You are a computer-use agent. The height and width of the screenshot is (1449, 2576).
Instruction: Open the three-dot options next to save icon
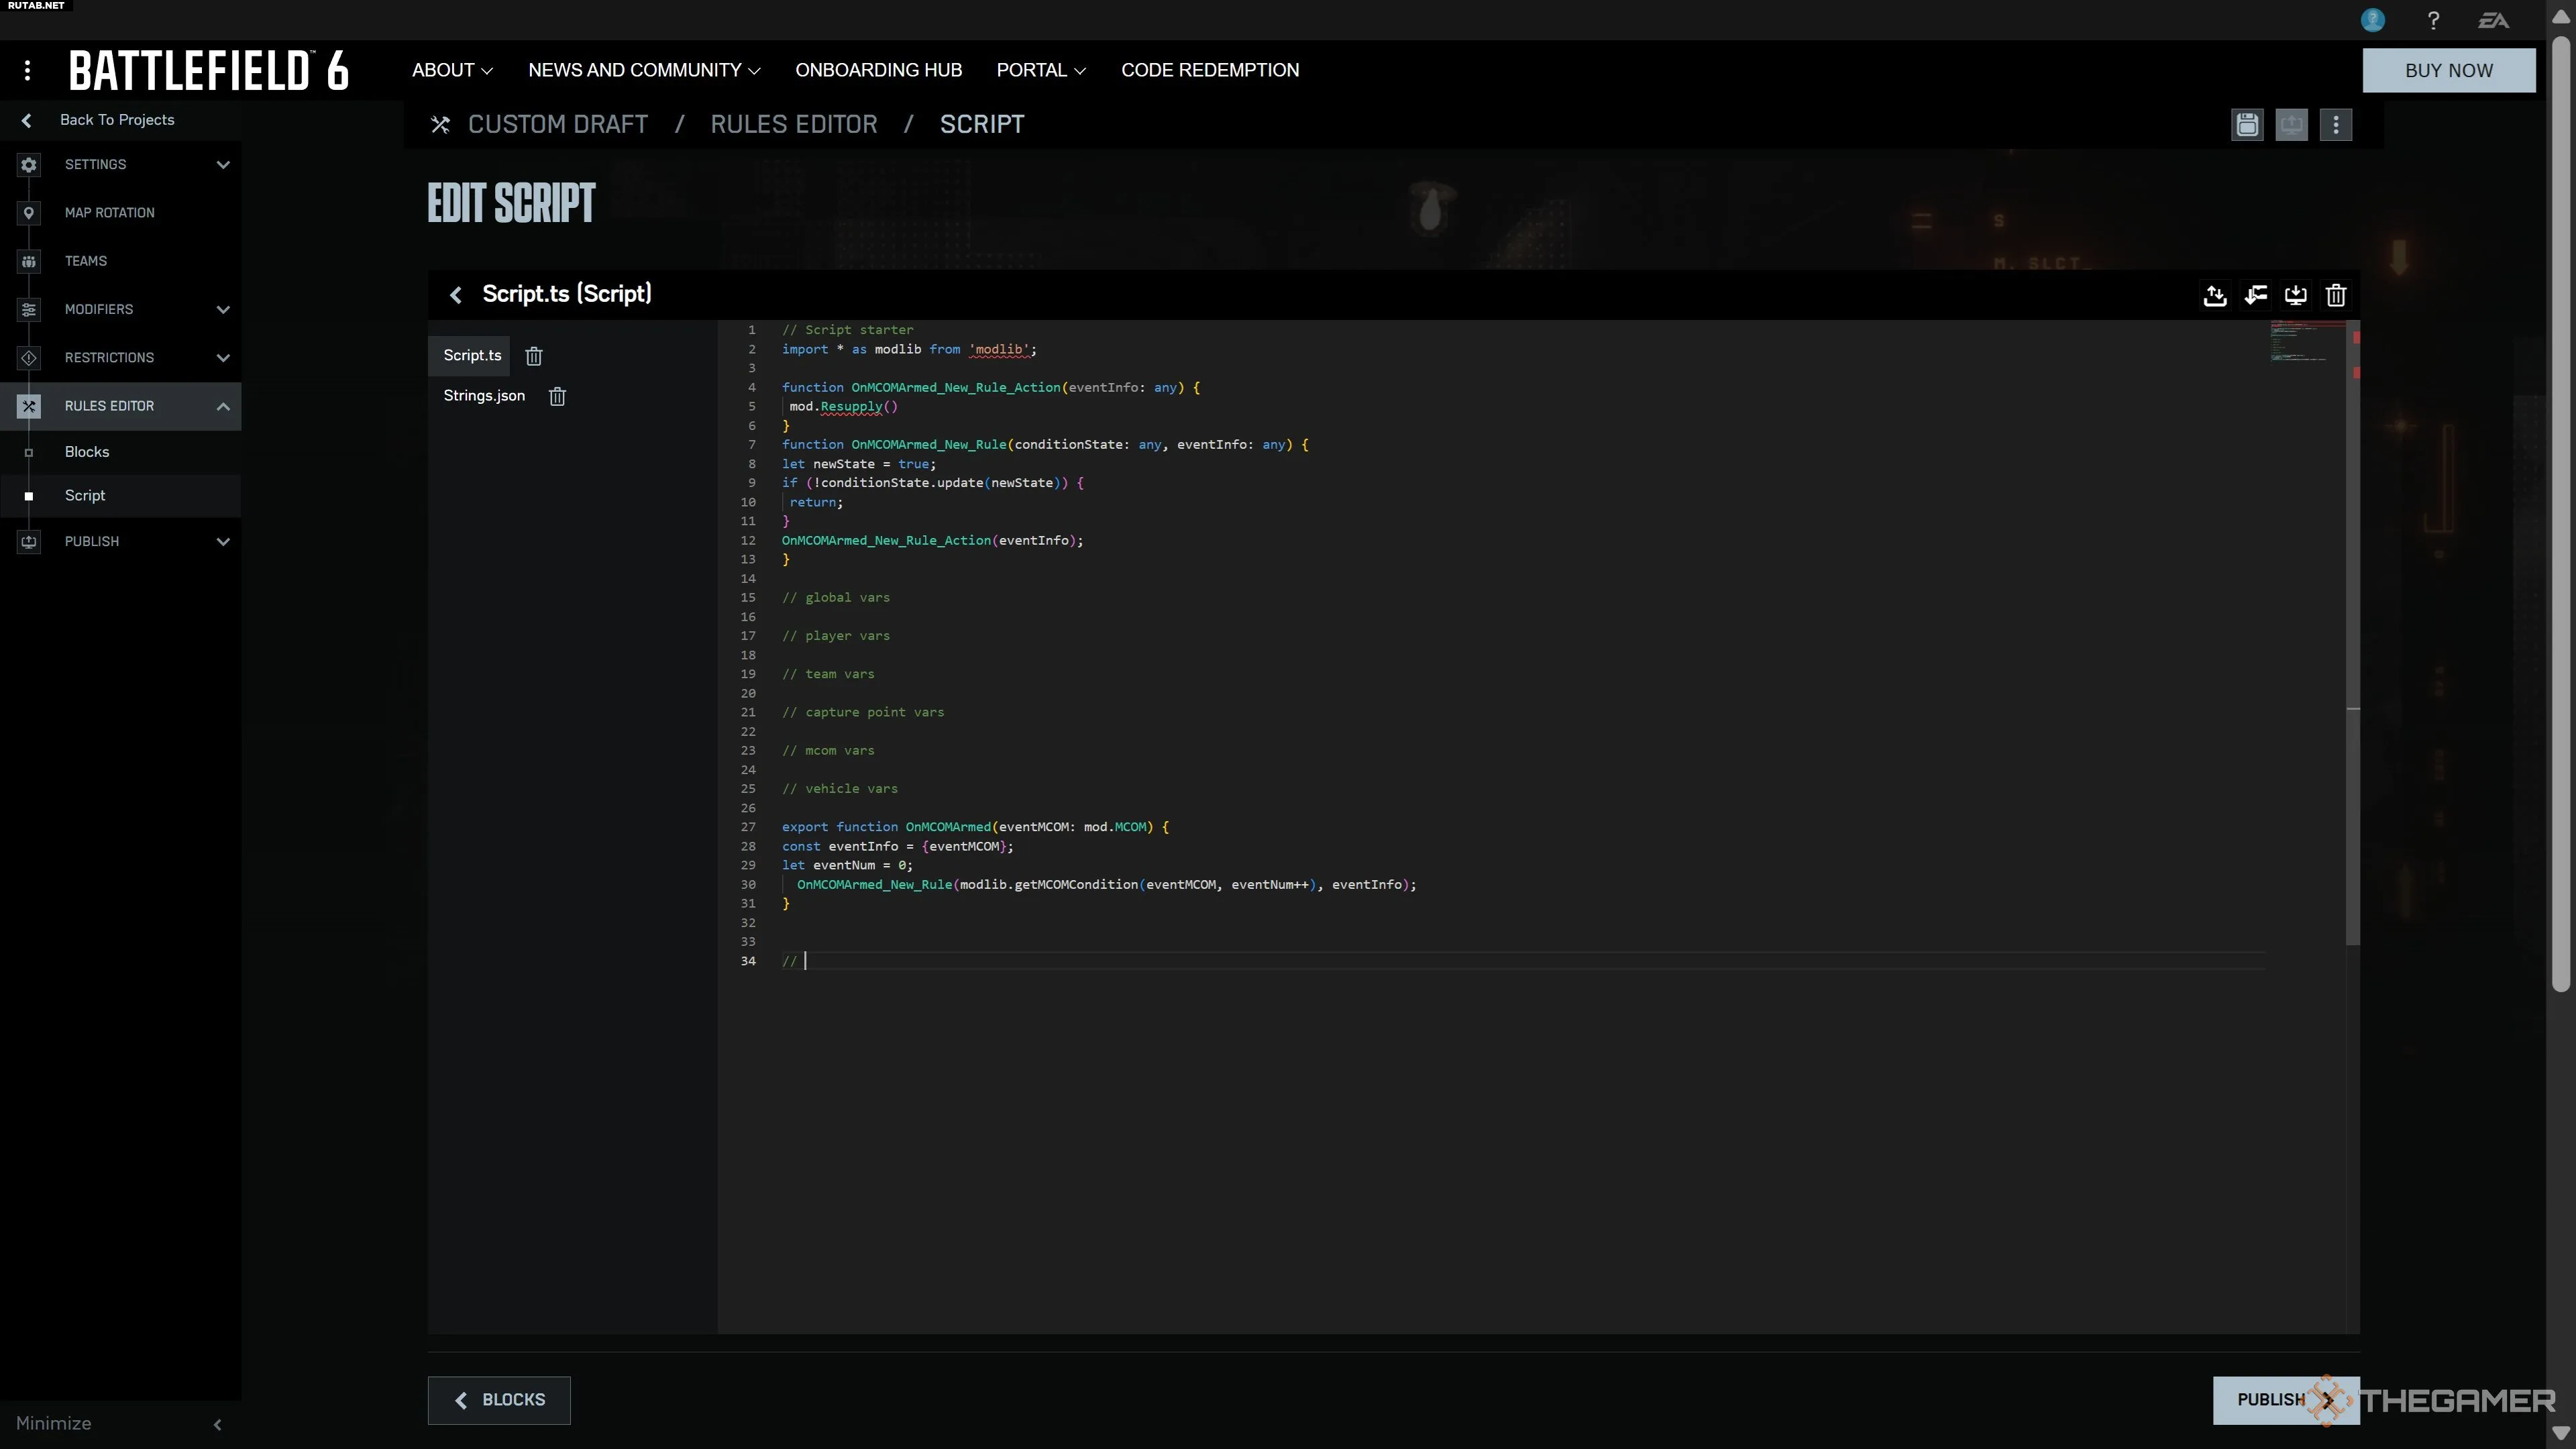tap(2335, 125)
